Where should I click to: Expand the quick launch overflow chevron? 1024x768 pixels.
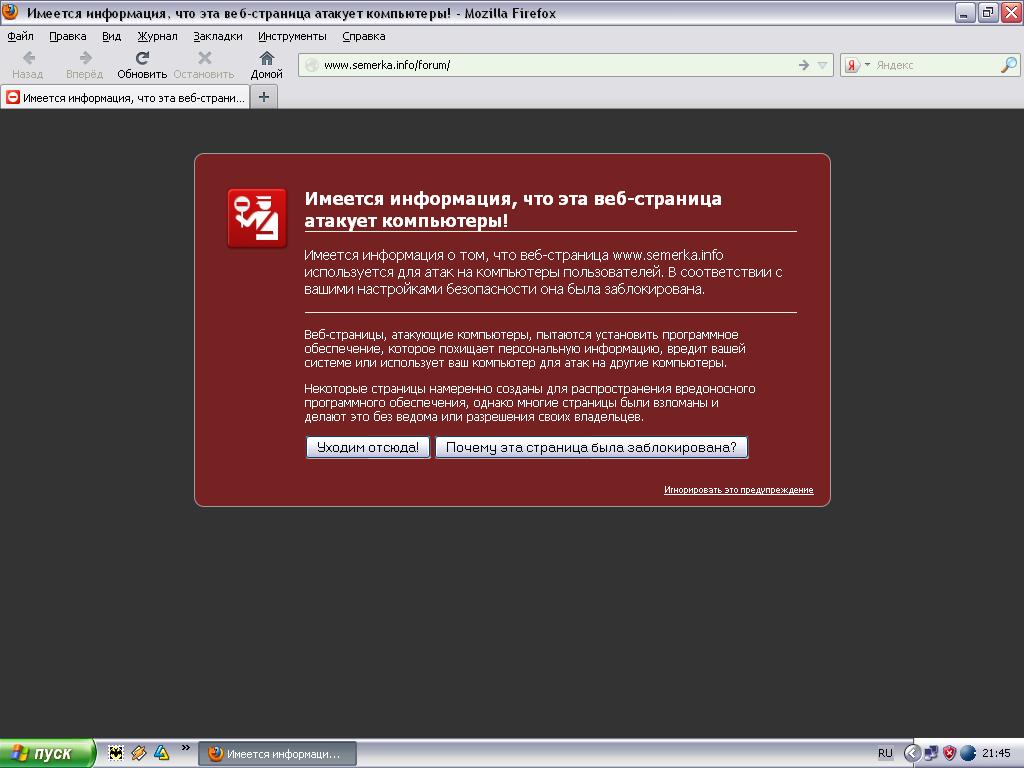click(185, 748)
